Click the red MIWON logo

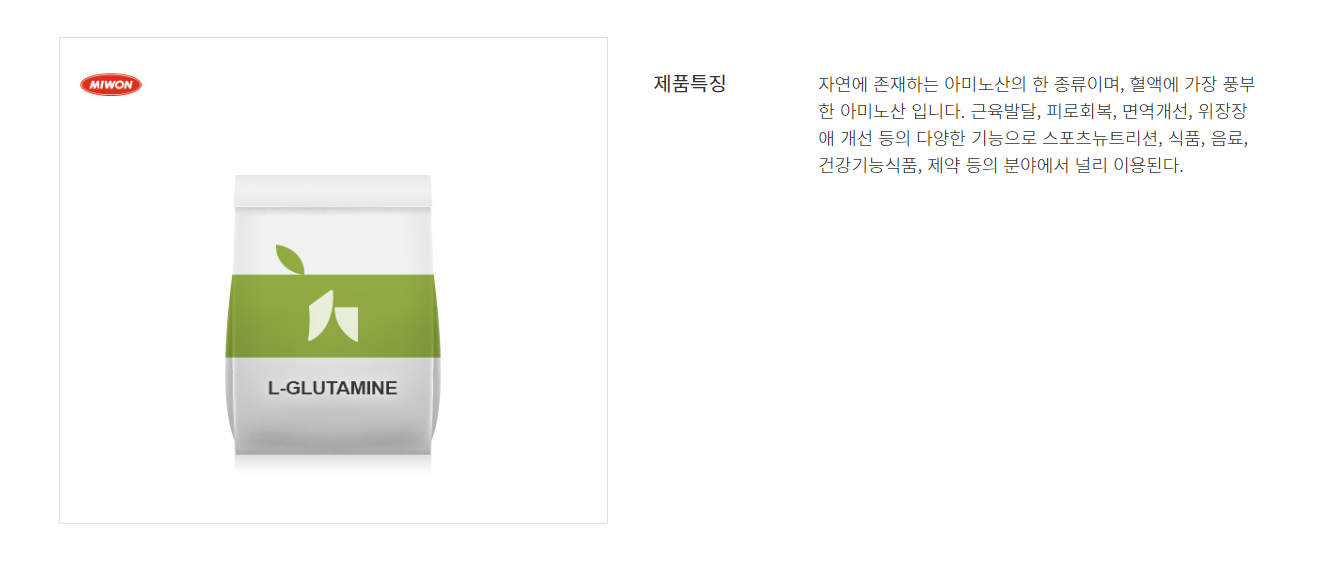(x=111, y=85)
